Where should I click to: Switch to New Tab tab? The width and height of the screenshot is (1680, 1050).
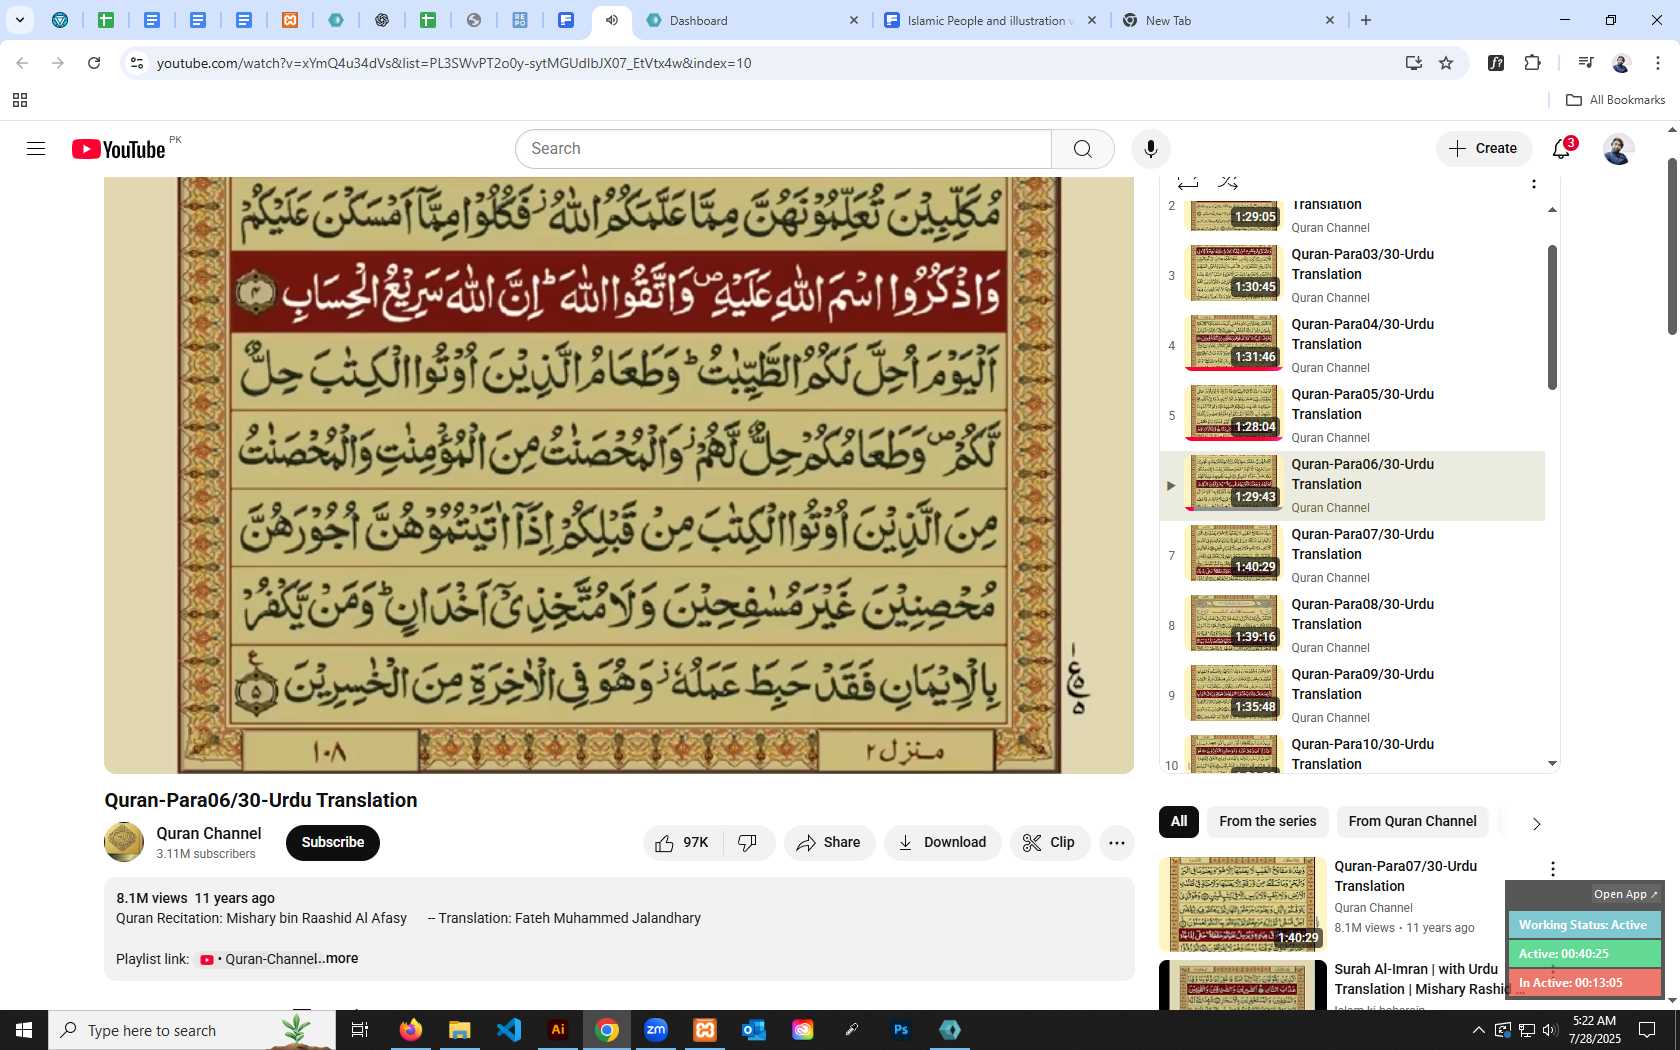pos(1228,20)
